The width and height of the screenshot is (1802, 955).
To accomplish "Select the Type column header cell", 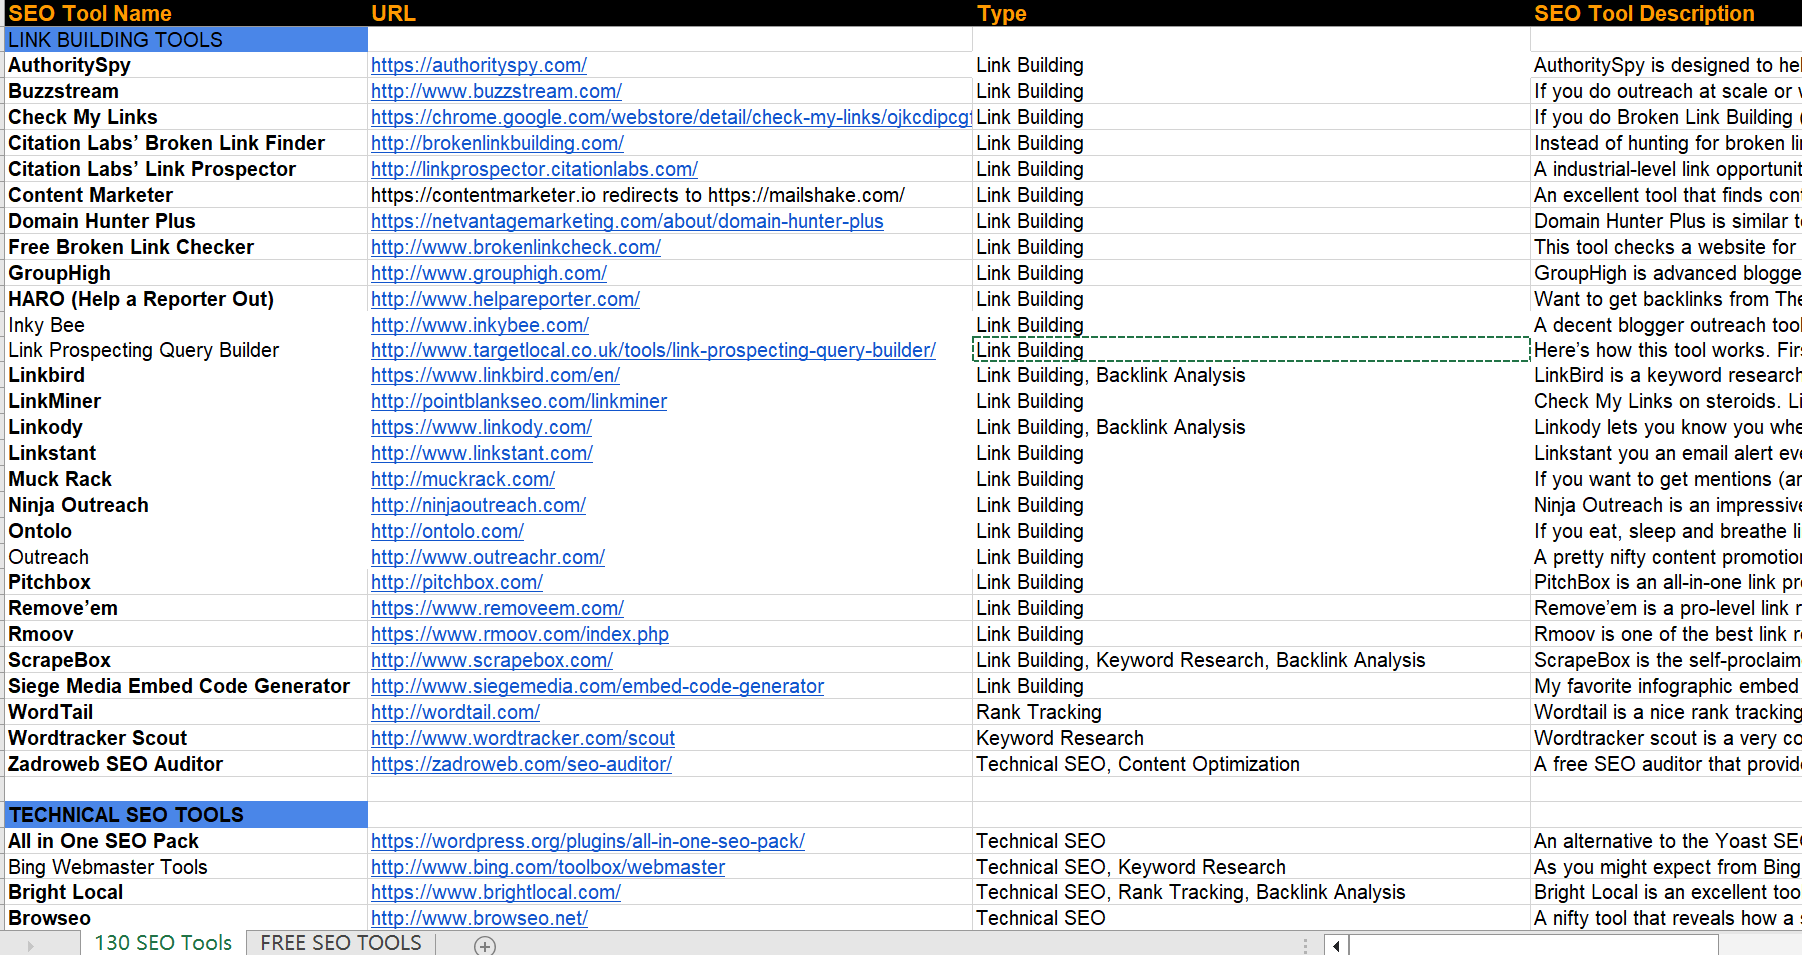I will point(1251,13).
